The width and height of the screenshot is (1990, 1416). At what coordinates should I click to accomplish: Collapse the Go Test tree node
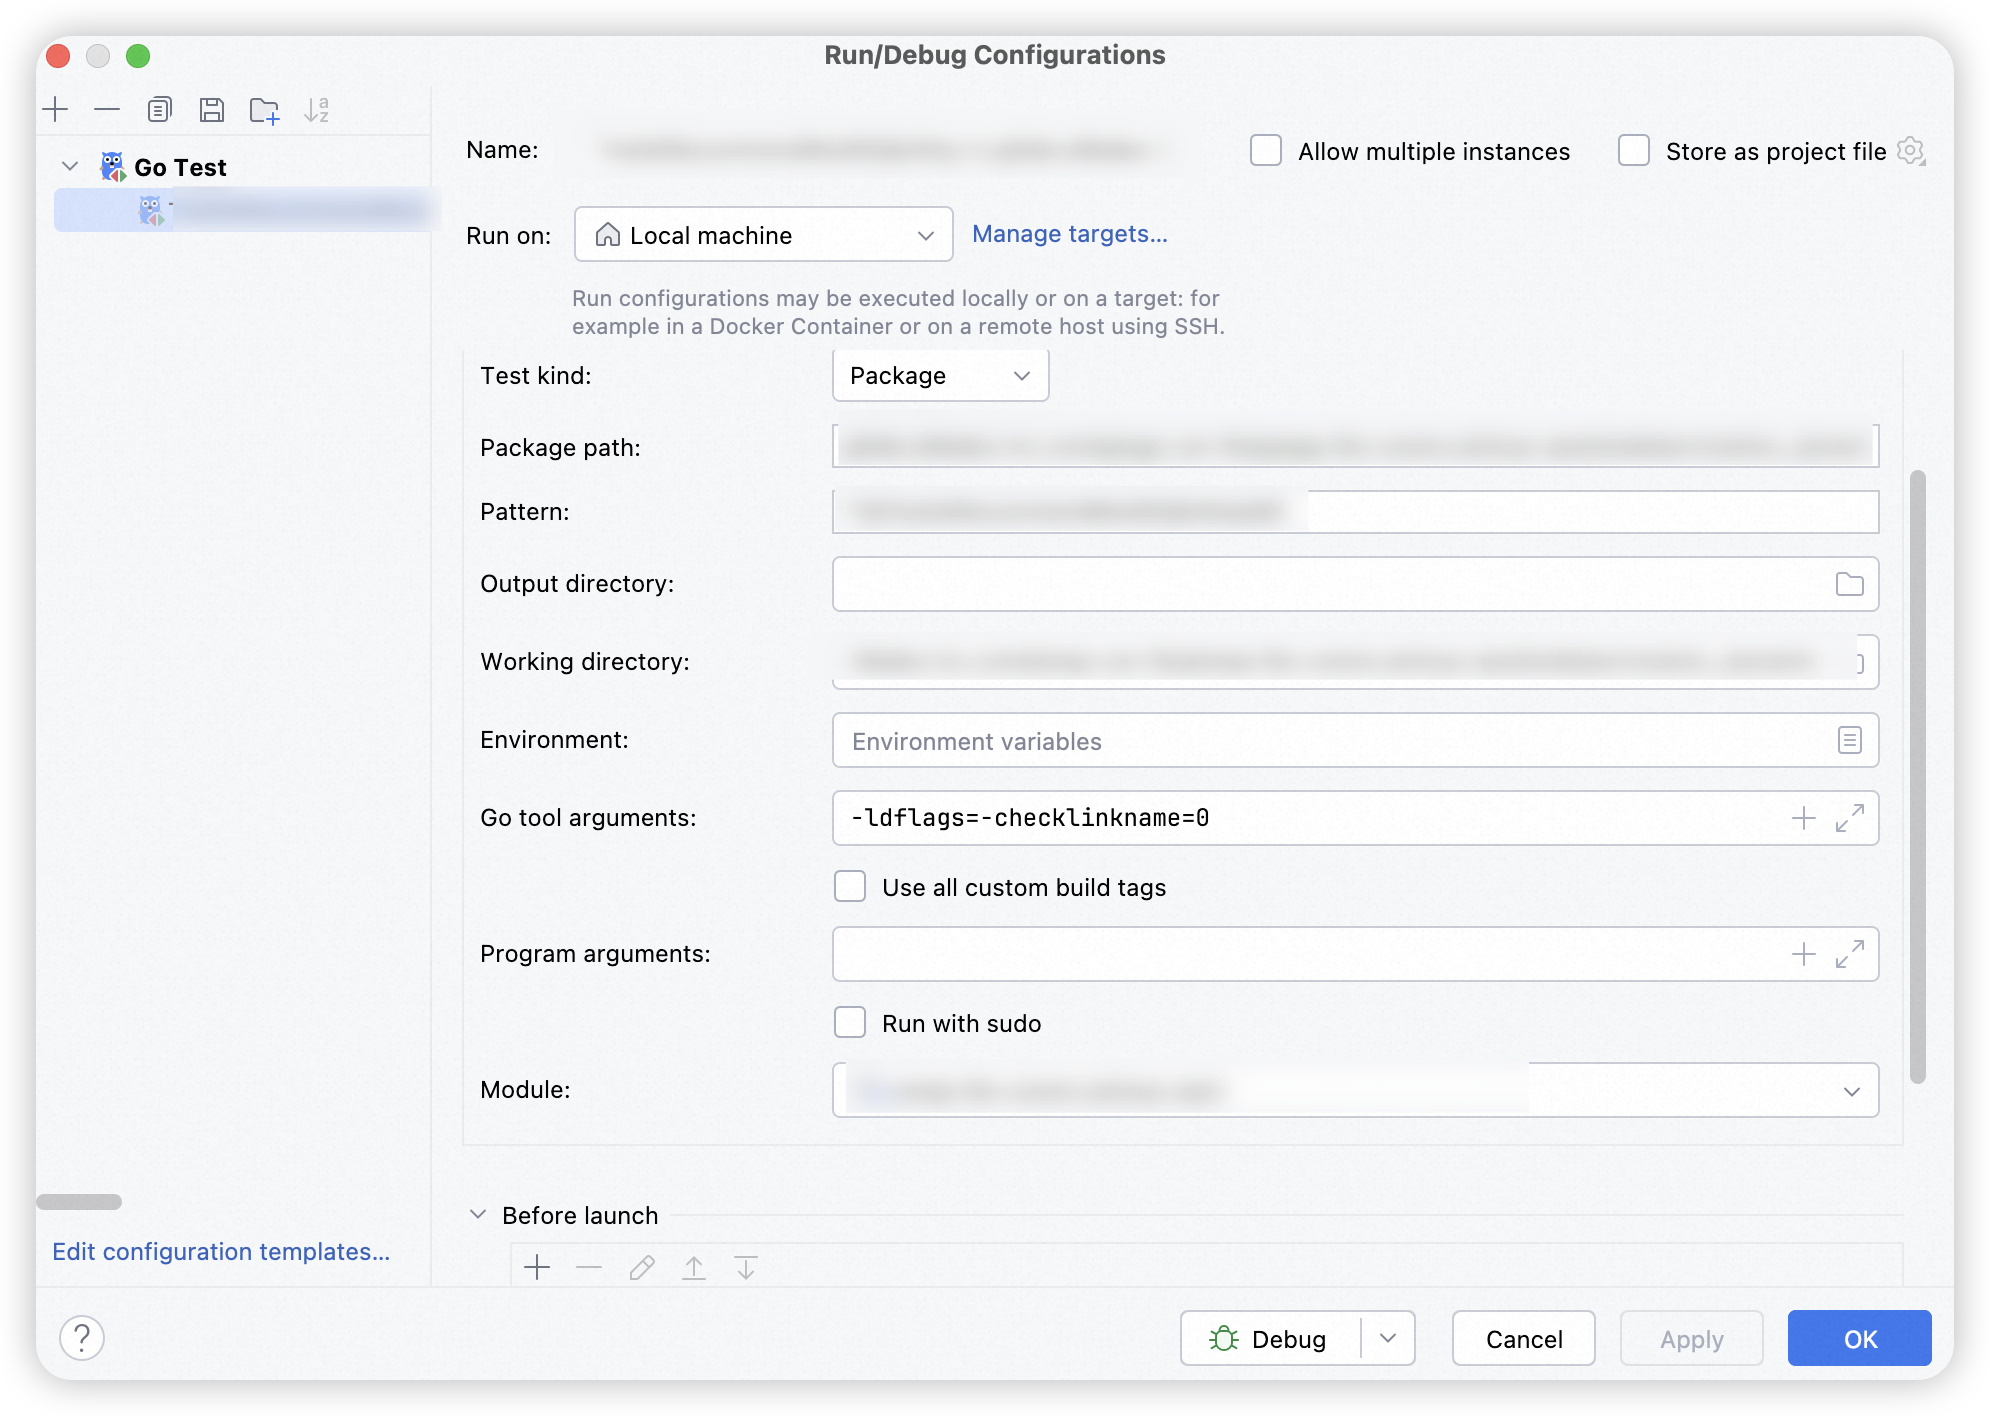[70, 166]
